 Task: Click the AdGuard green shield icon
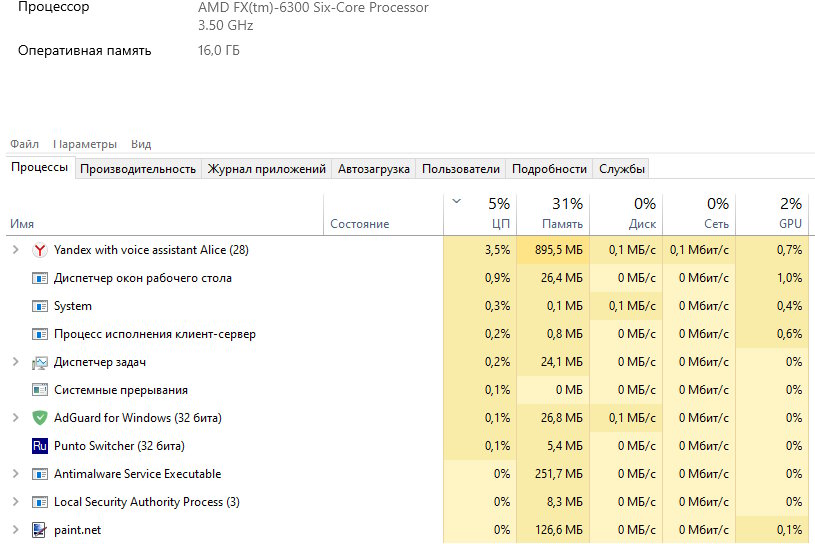tap(40, 418)
